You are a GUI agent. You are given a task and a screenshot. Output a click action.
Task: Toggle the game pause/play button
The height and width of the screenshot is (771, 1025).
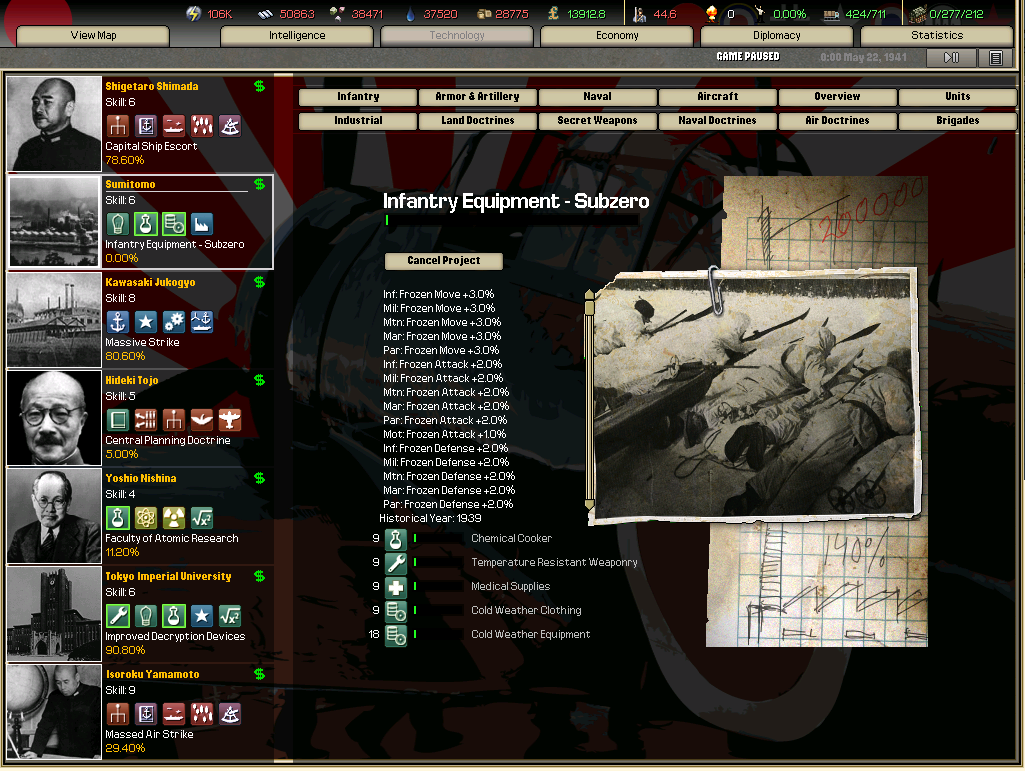(951, 58)
